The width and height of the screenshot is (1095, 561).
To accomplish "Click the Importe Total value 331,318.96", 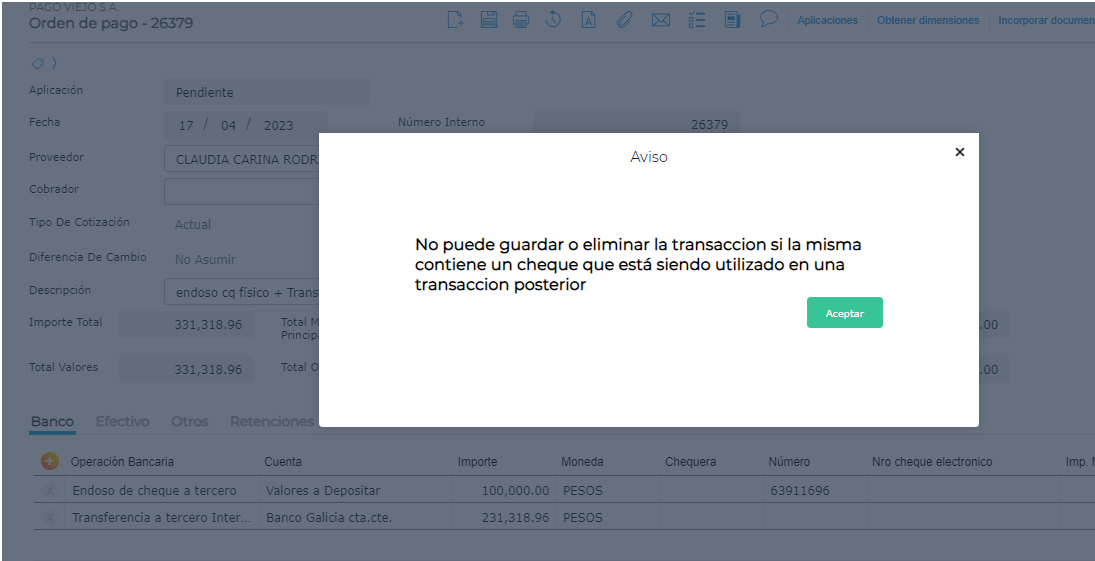I will pos(186,324).
